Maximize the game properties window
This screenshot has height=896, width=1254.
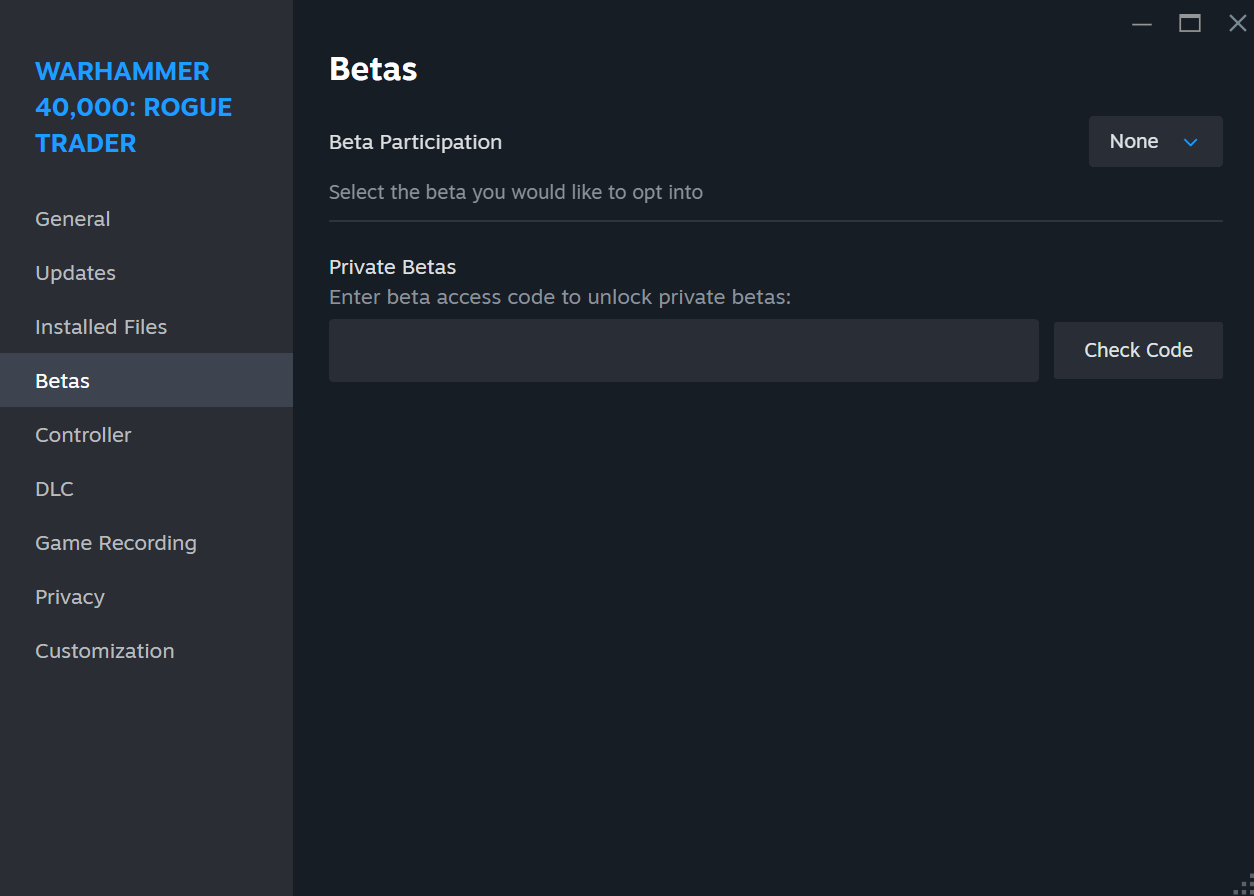tap(1190, 24)
